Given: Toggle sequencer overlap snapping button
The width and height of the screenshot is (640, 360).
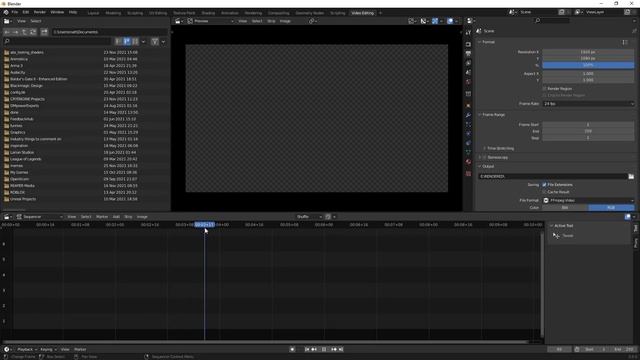Looking at the screenshot, I should (x=328, y=217).
